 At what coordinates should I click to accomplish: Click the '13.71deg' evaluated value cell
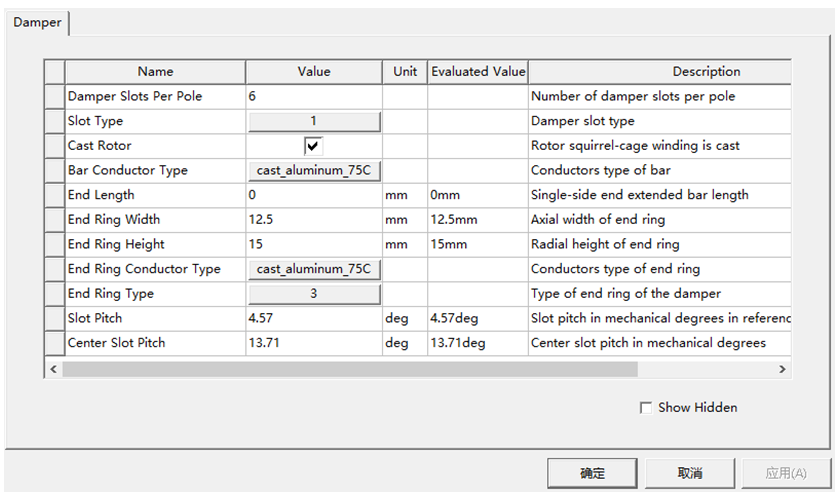[478, 343]
